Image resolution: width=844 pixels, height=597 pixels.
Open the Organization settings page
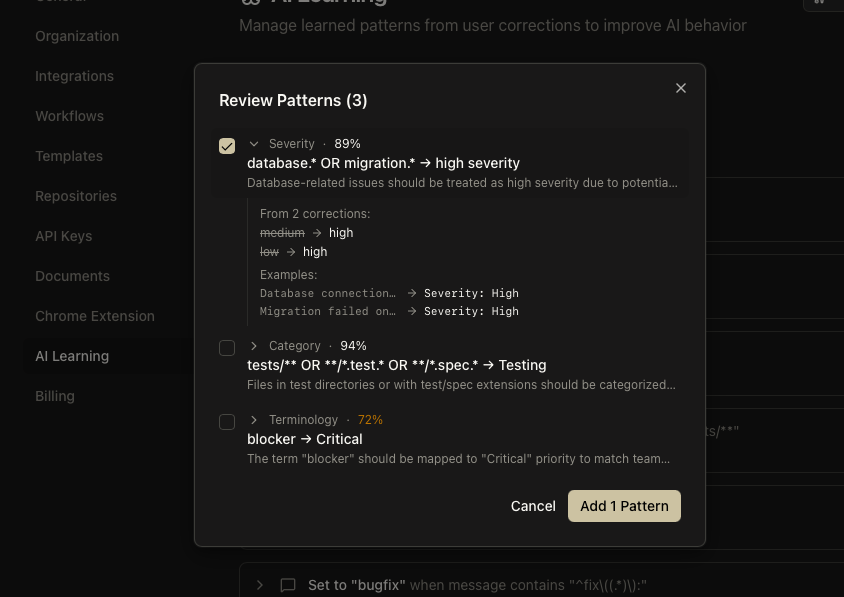[x=77, y=36]
